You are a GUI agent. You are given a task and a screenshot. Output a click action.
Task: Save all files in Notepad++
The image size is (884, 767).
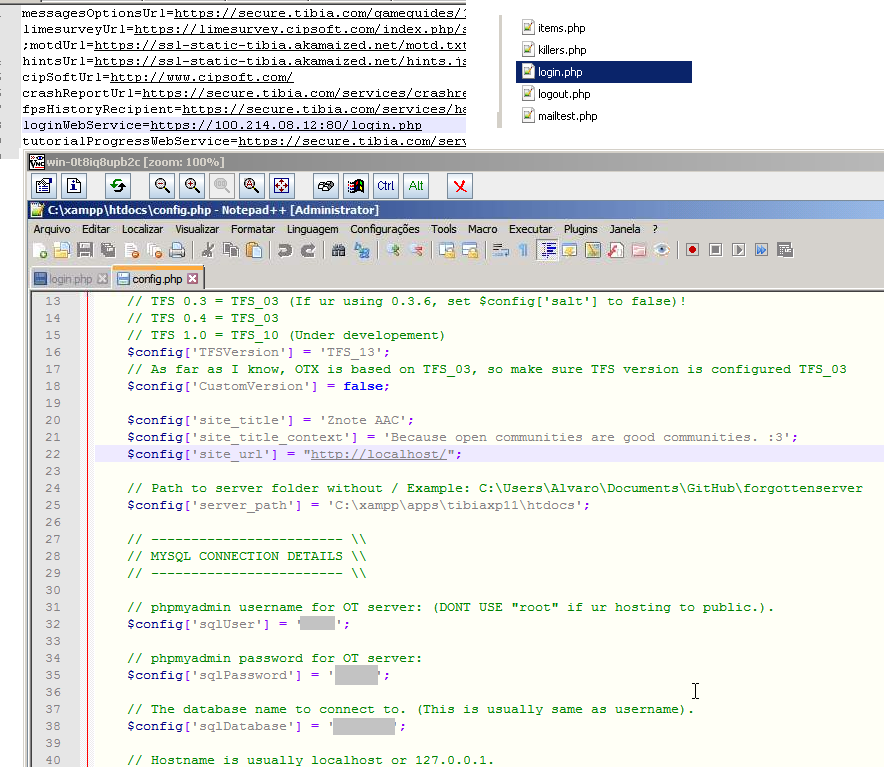coord(108,250)
